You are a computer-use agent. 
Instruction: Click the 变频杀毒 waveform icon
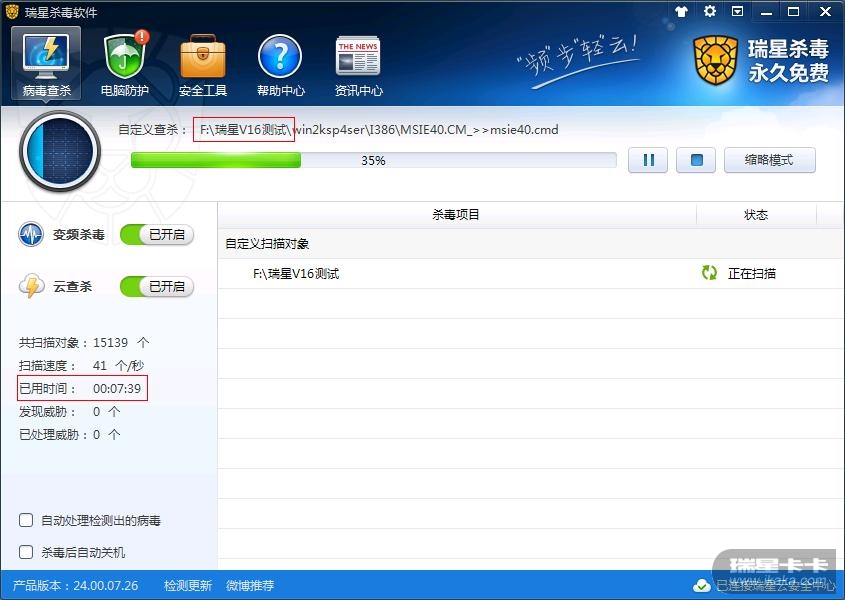[31, 235]
